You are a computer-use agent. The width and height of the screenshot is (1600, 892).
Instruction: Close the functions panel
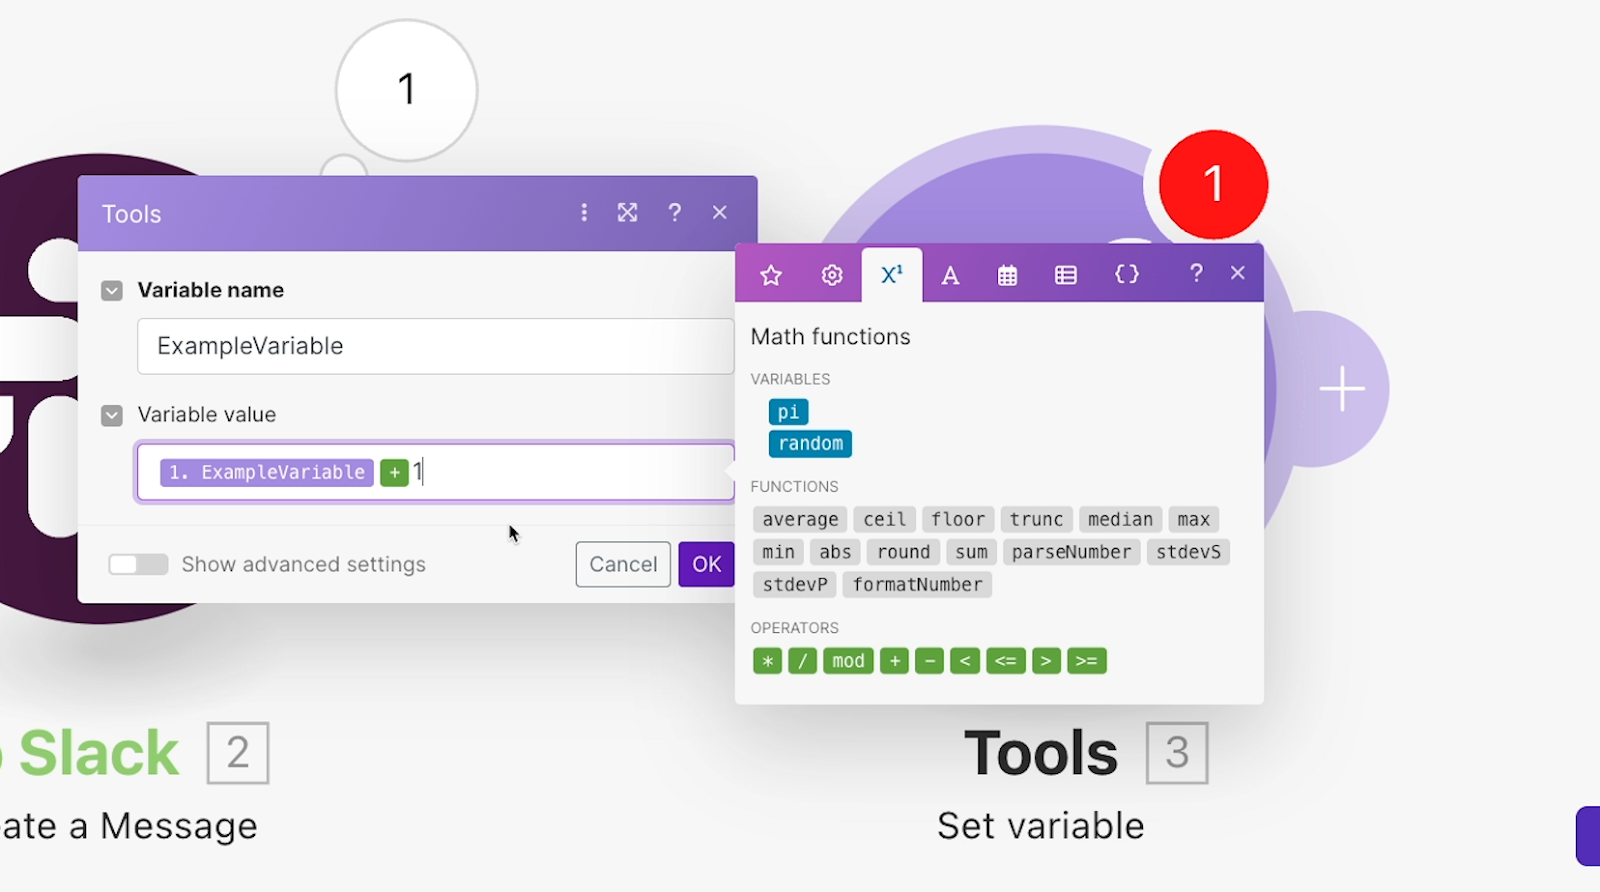pos(1238,273)
